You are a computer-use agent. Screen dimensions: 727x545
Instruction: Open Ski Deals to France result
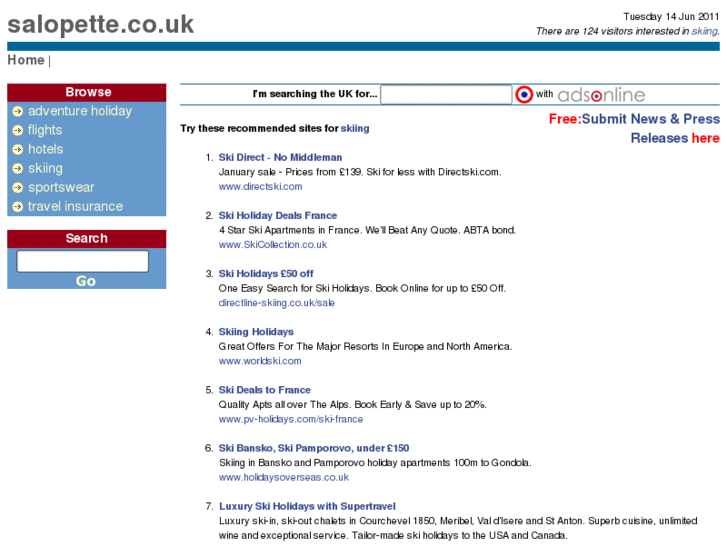coord(264,390)
